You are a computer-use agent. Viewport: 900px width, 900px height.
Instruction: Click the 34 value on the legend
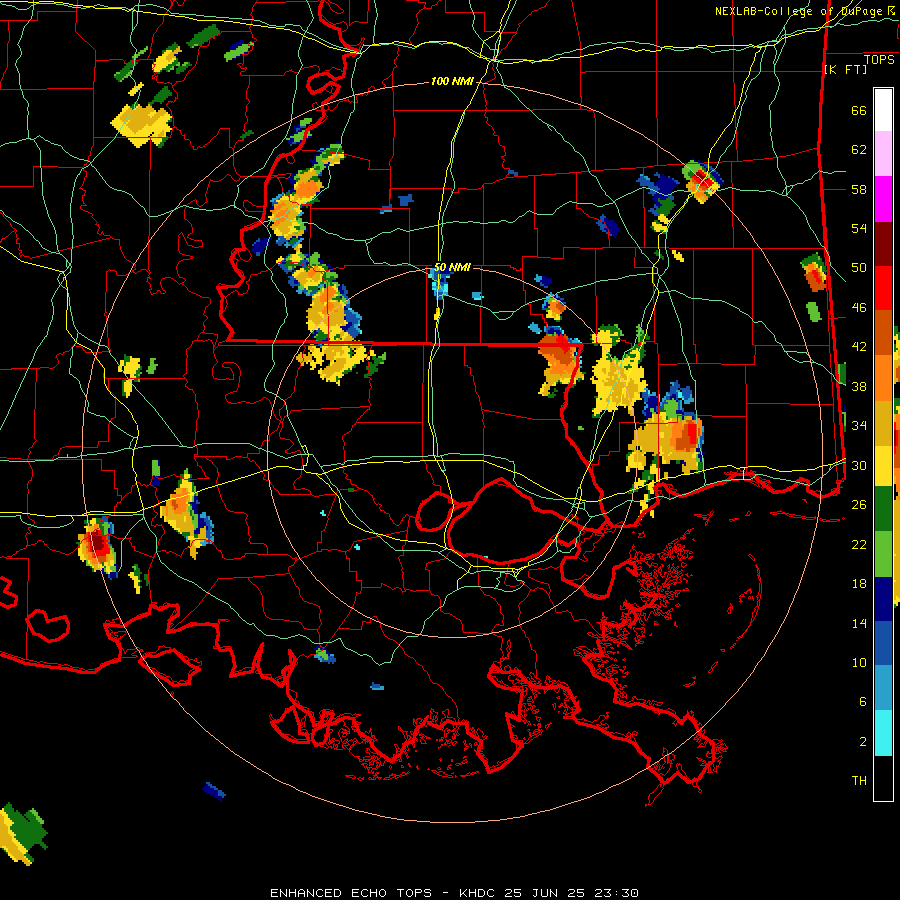pyautogui.click(x=859, y=426)
